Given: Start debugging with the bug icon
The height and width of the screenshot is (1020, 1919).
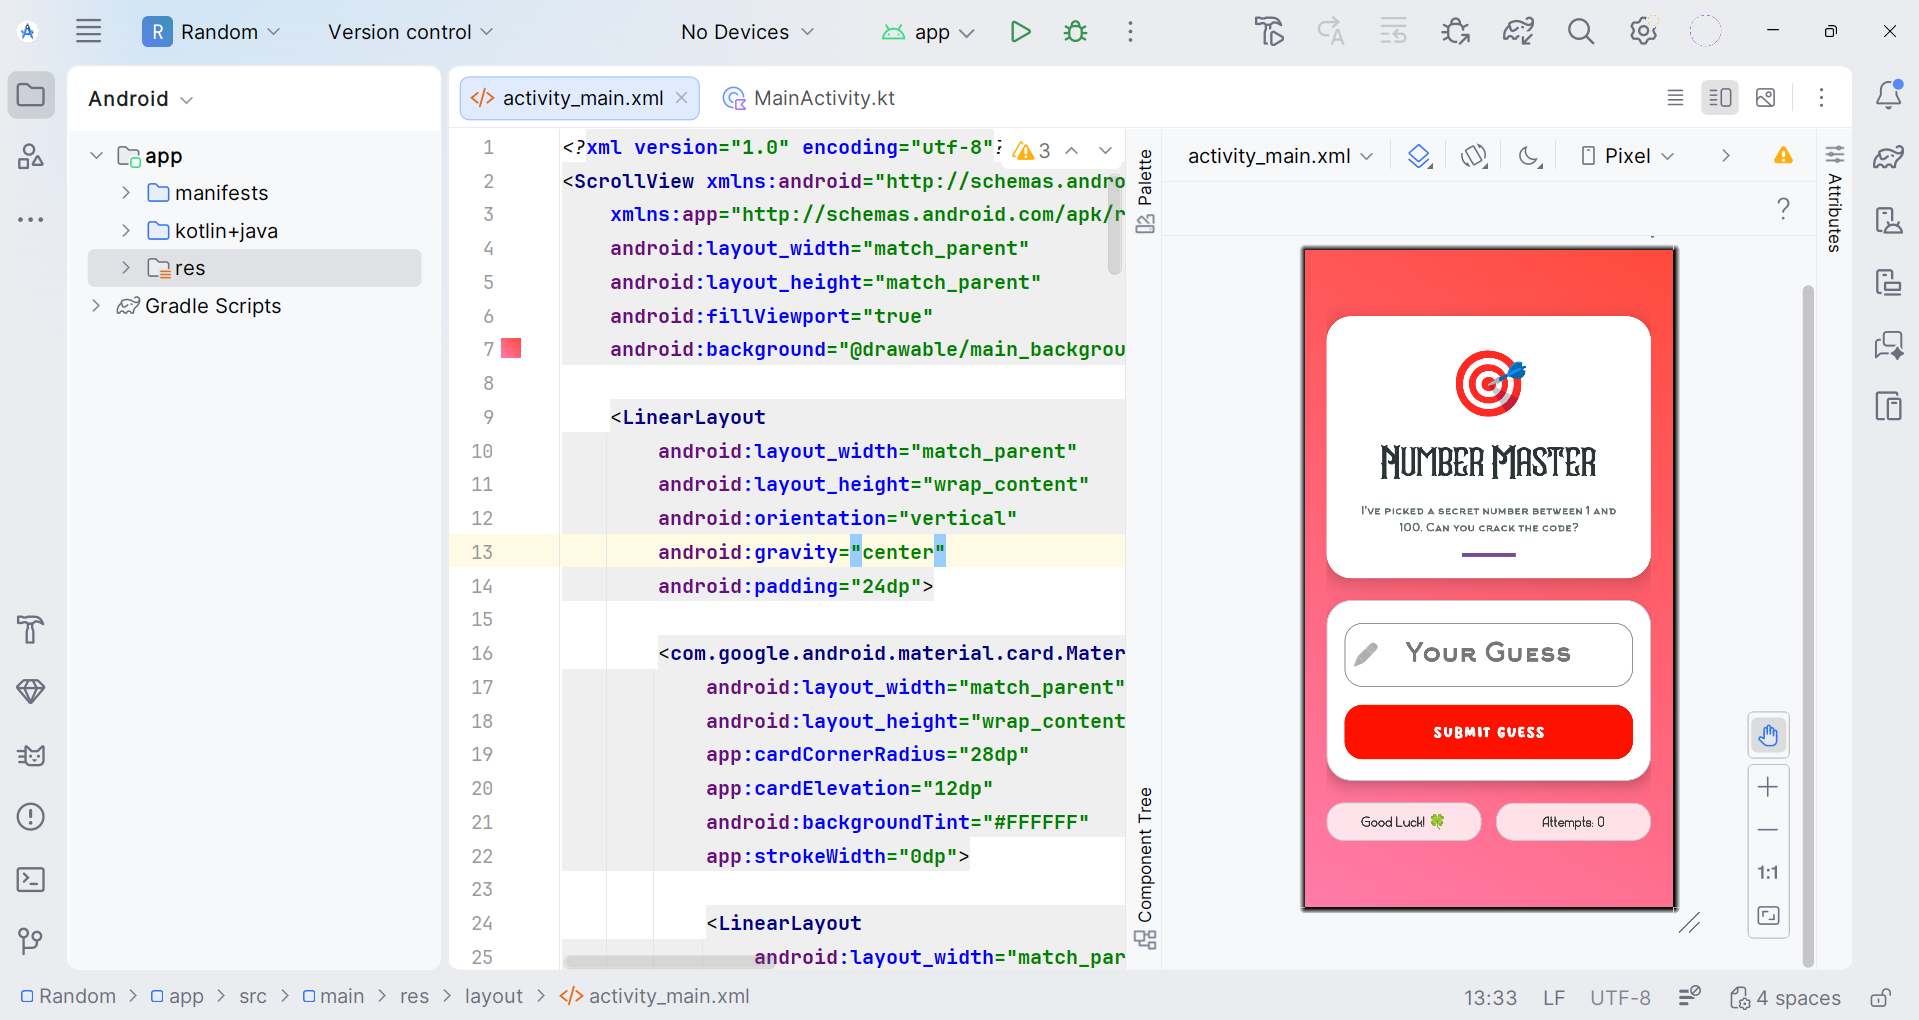Looking at the screenshot, I should pyautogui.click(x=1076, y=32).
